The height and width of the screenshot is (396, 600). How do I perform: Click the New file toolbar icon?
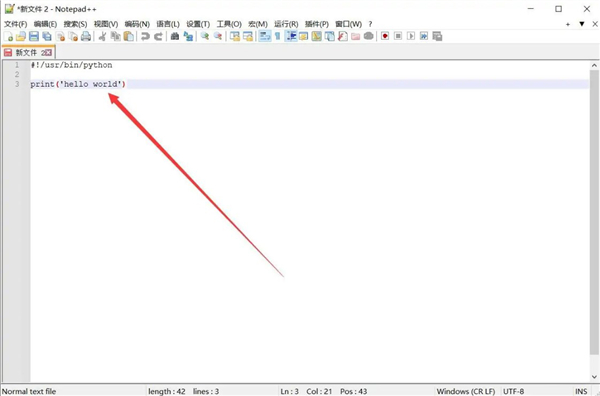(x=8, y=36)
